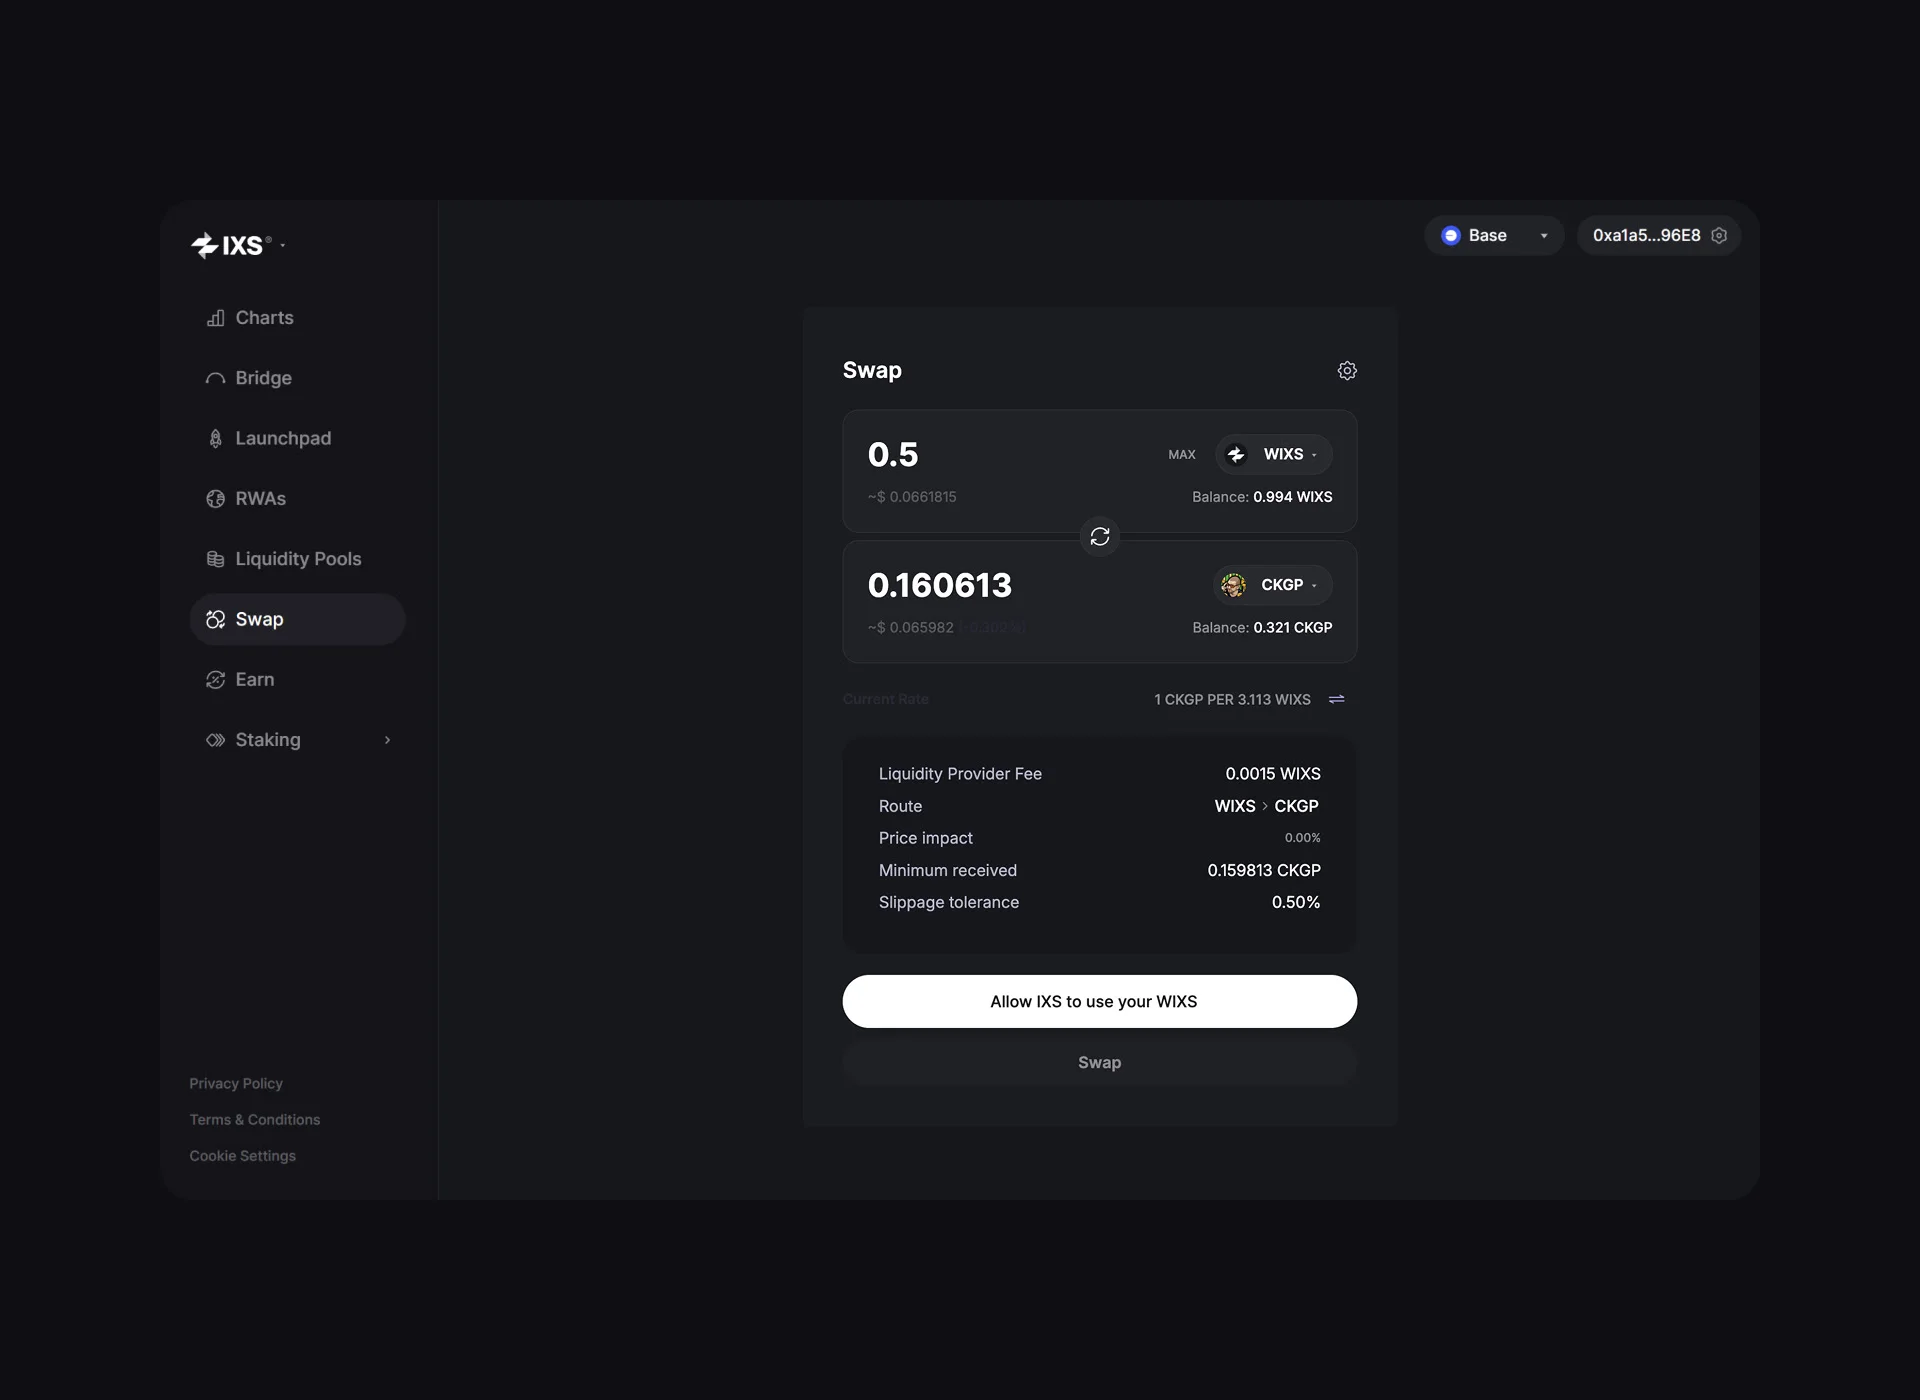Image resolution: width=1920 pixels, height=1400 pixels.
Task: Open the WIXS token selector dropdown
Action: [1273, 454]
